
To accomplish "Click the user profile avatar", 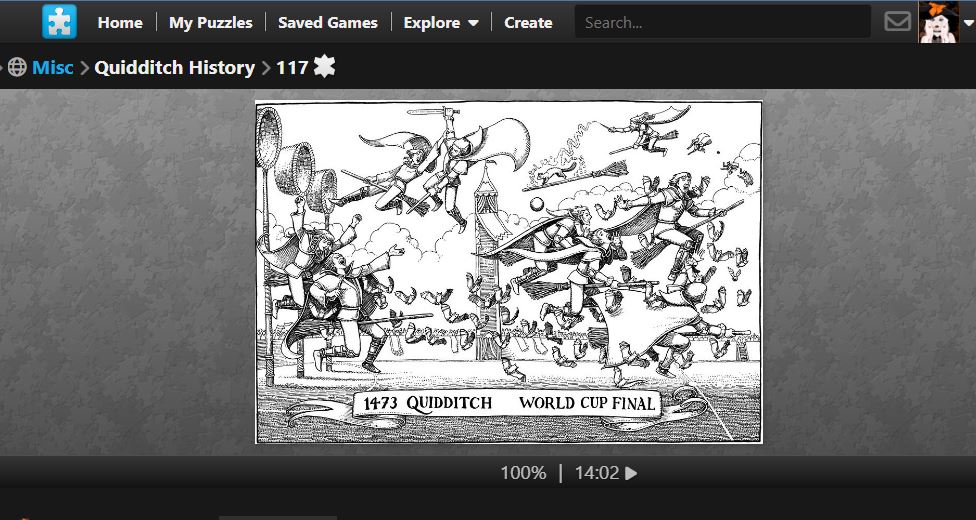I will 938,22.
